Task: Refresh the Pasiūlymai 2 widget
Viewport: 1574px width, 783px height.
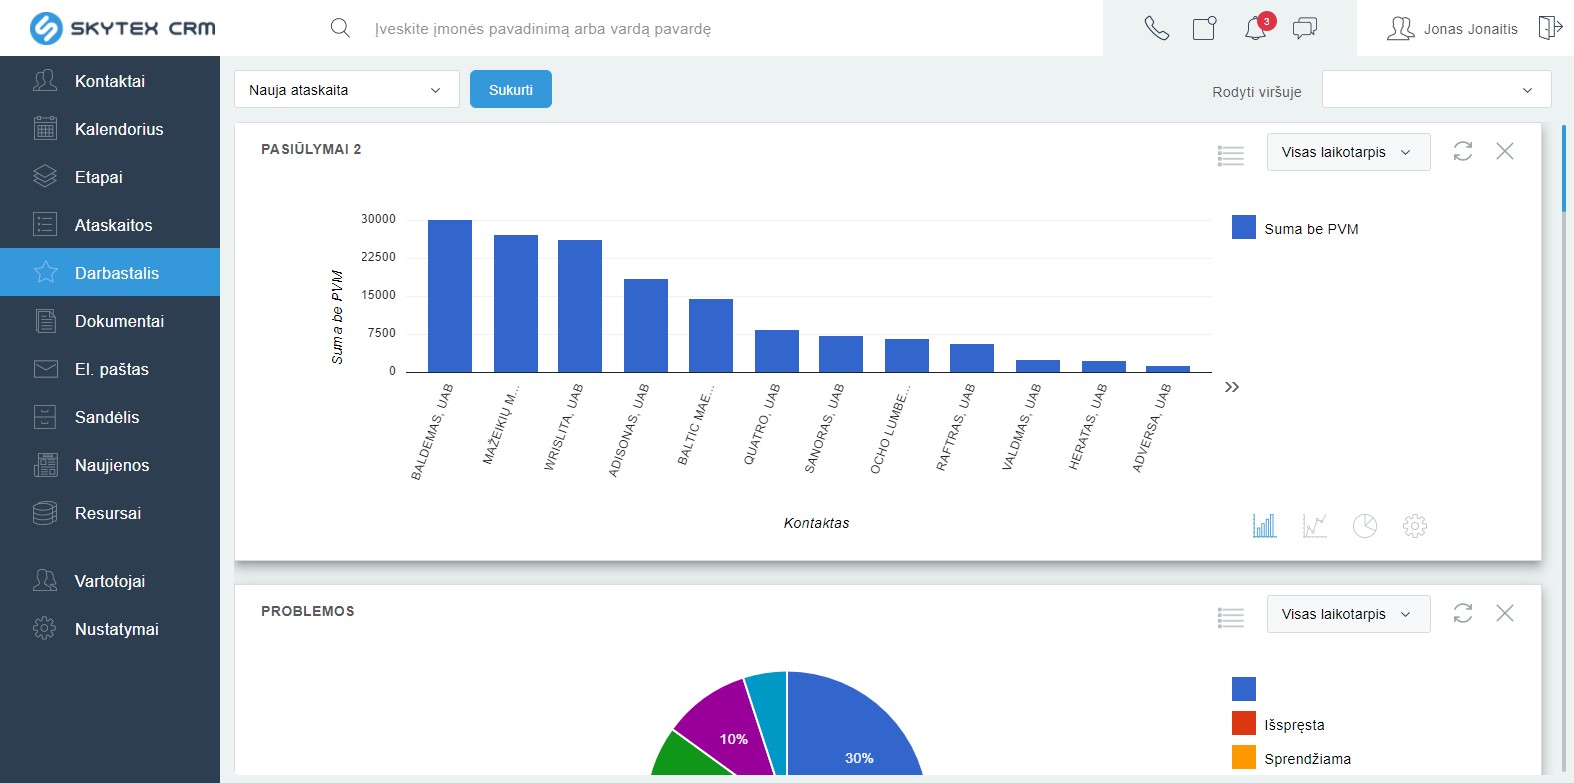Action: 1463,151
